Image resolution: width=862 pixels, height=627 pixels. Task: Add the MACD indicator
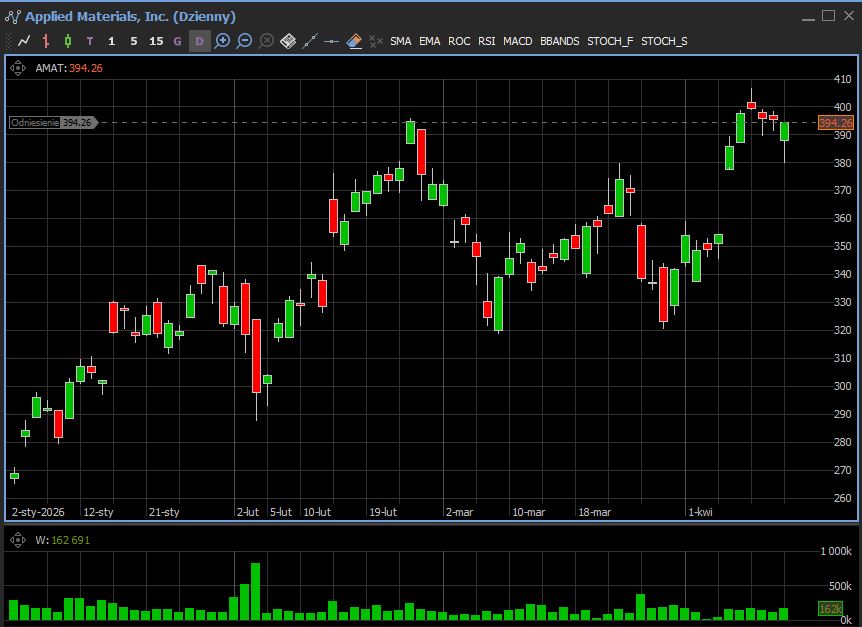pyautogui.click(x=517, y=41)
